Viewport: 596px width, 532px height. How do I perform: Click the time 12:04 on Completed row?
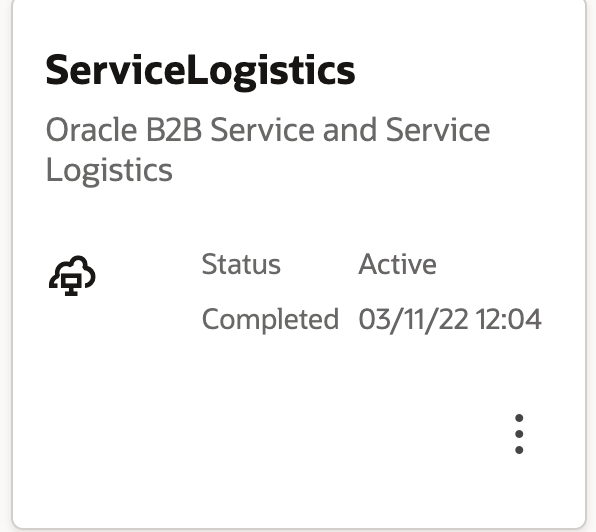point(509,319)
